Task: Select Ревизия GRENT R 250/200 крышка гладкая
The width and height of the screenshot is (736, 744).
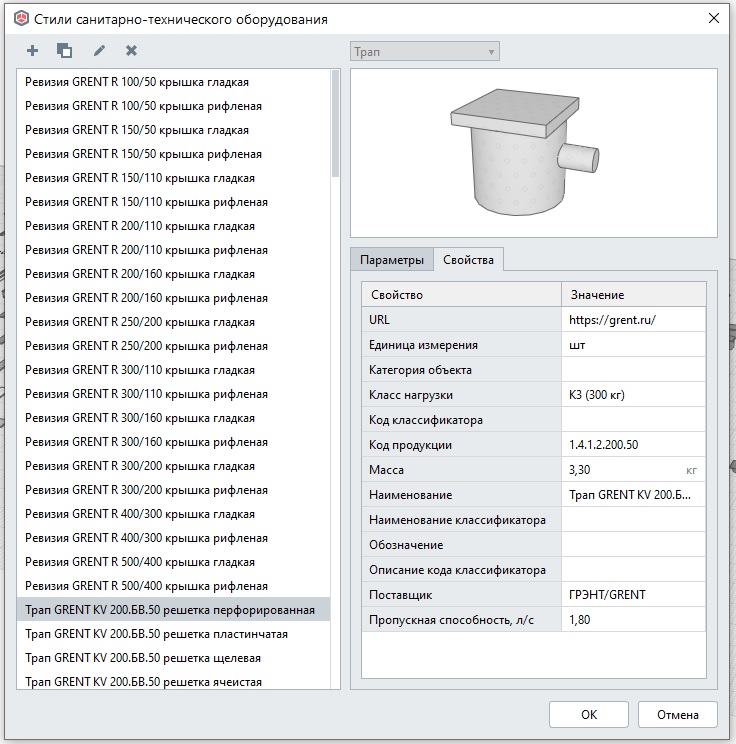Action: tap(174, 322)
